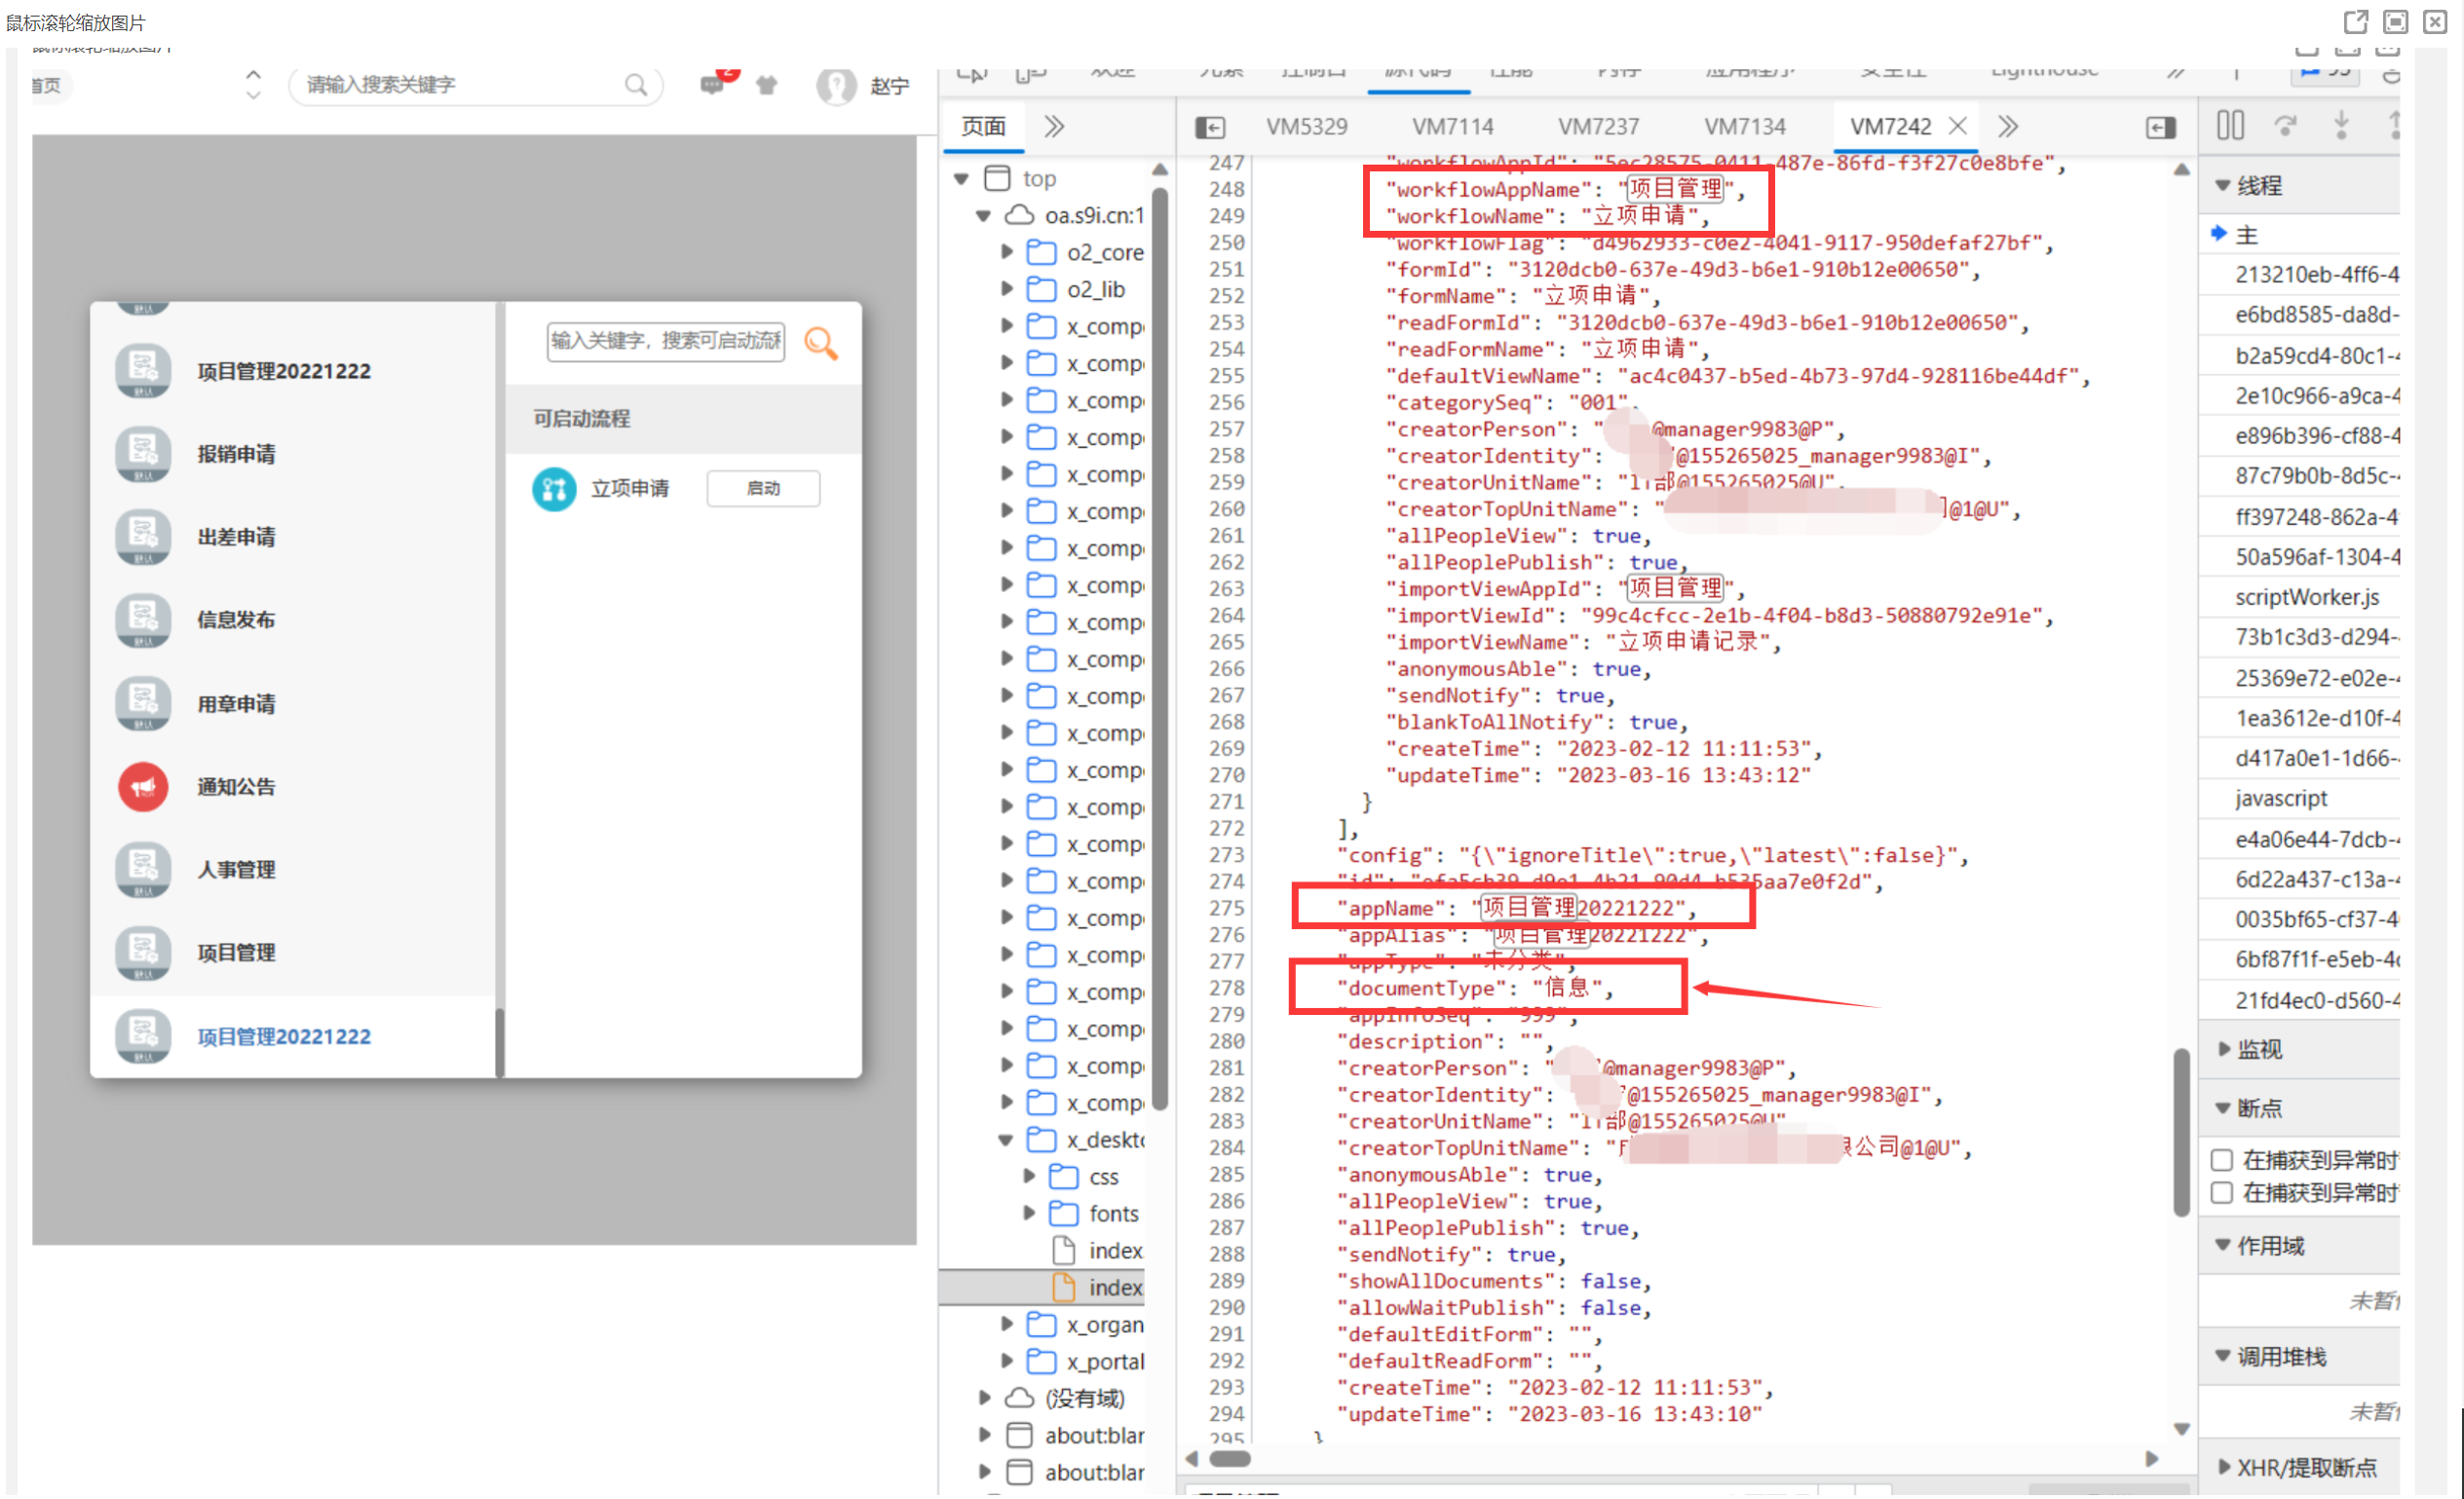Switch to the VM7114 tab
This screenshot has height=1499, width=2464.
point(1452,127)
